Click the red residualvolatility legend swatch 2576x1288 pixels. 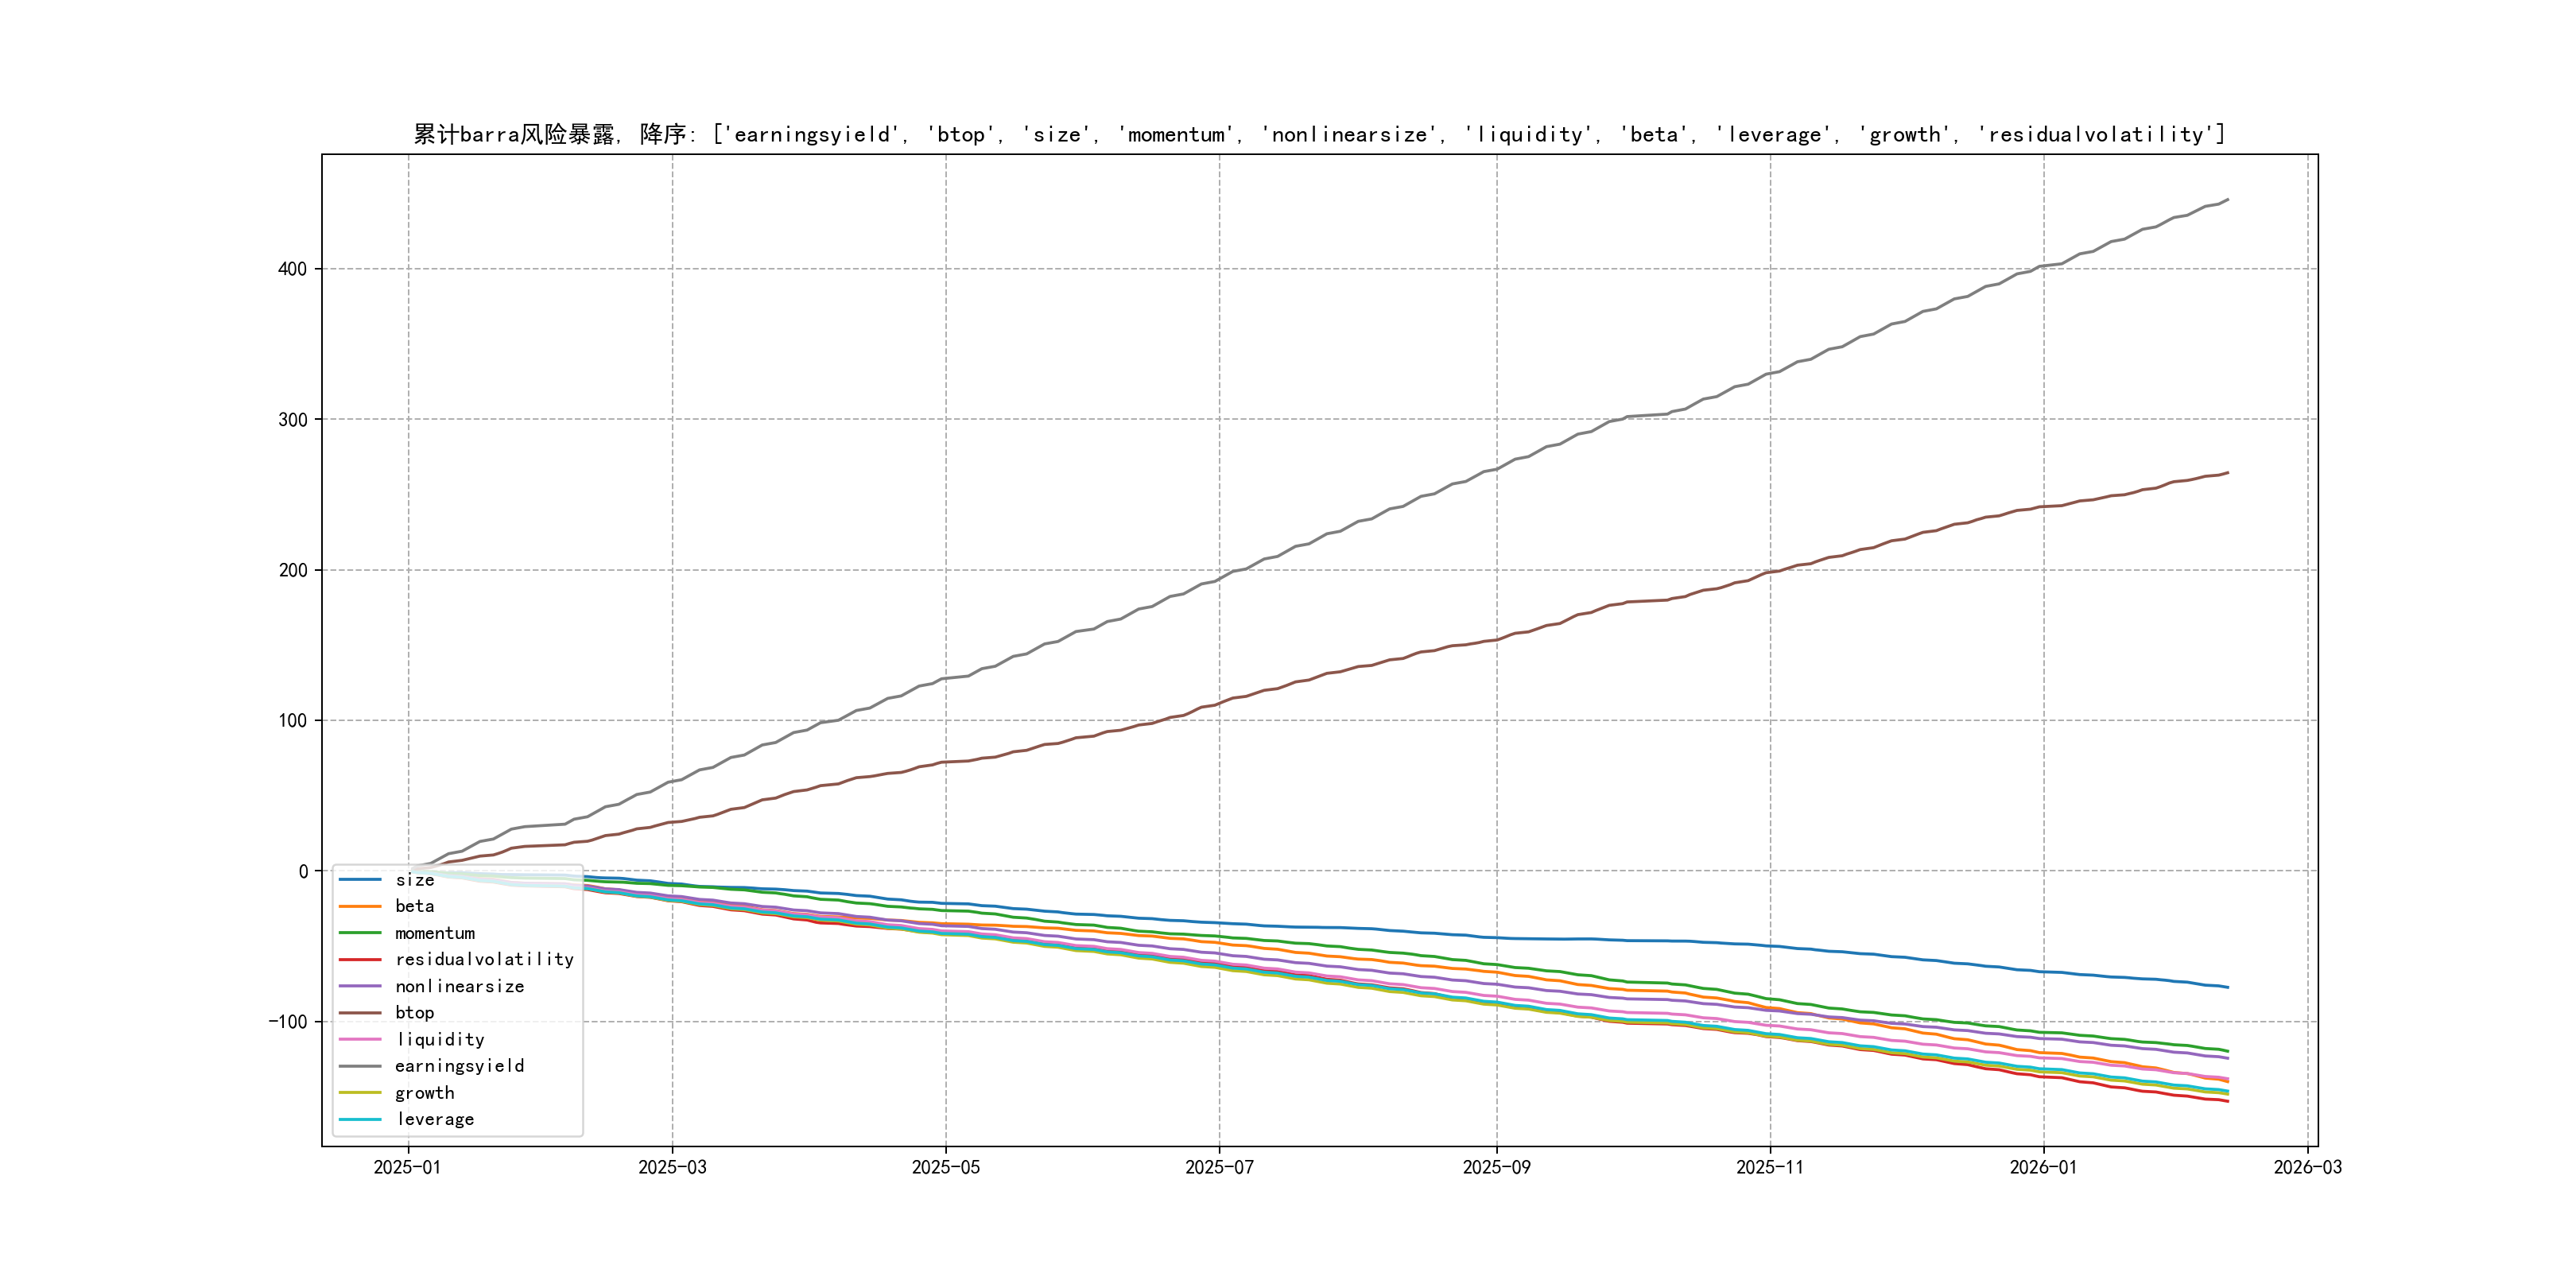(360, 960)
